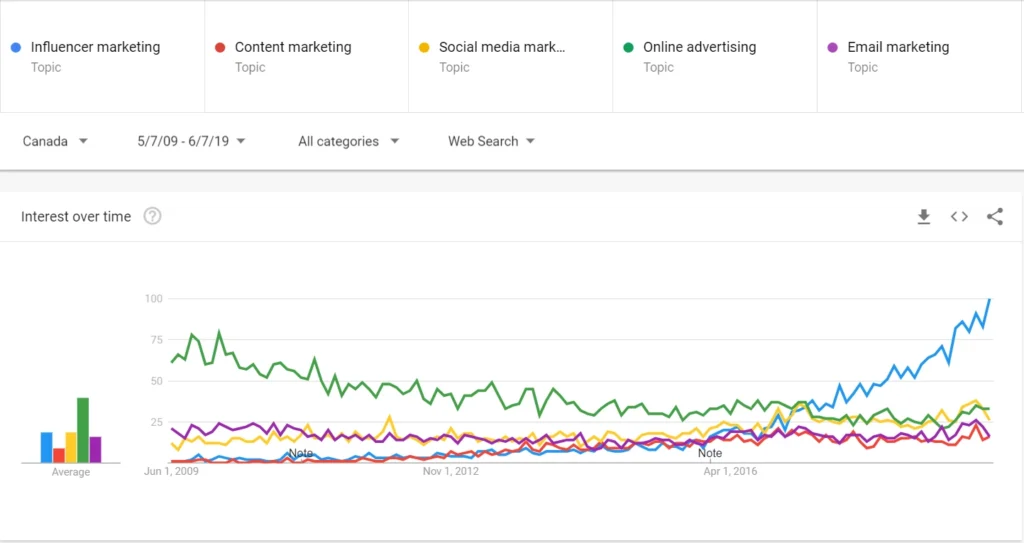1024x543 pixels.
Task: Click the Note marker near 2011
Action: click(300, 453)
